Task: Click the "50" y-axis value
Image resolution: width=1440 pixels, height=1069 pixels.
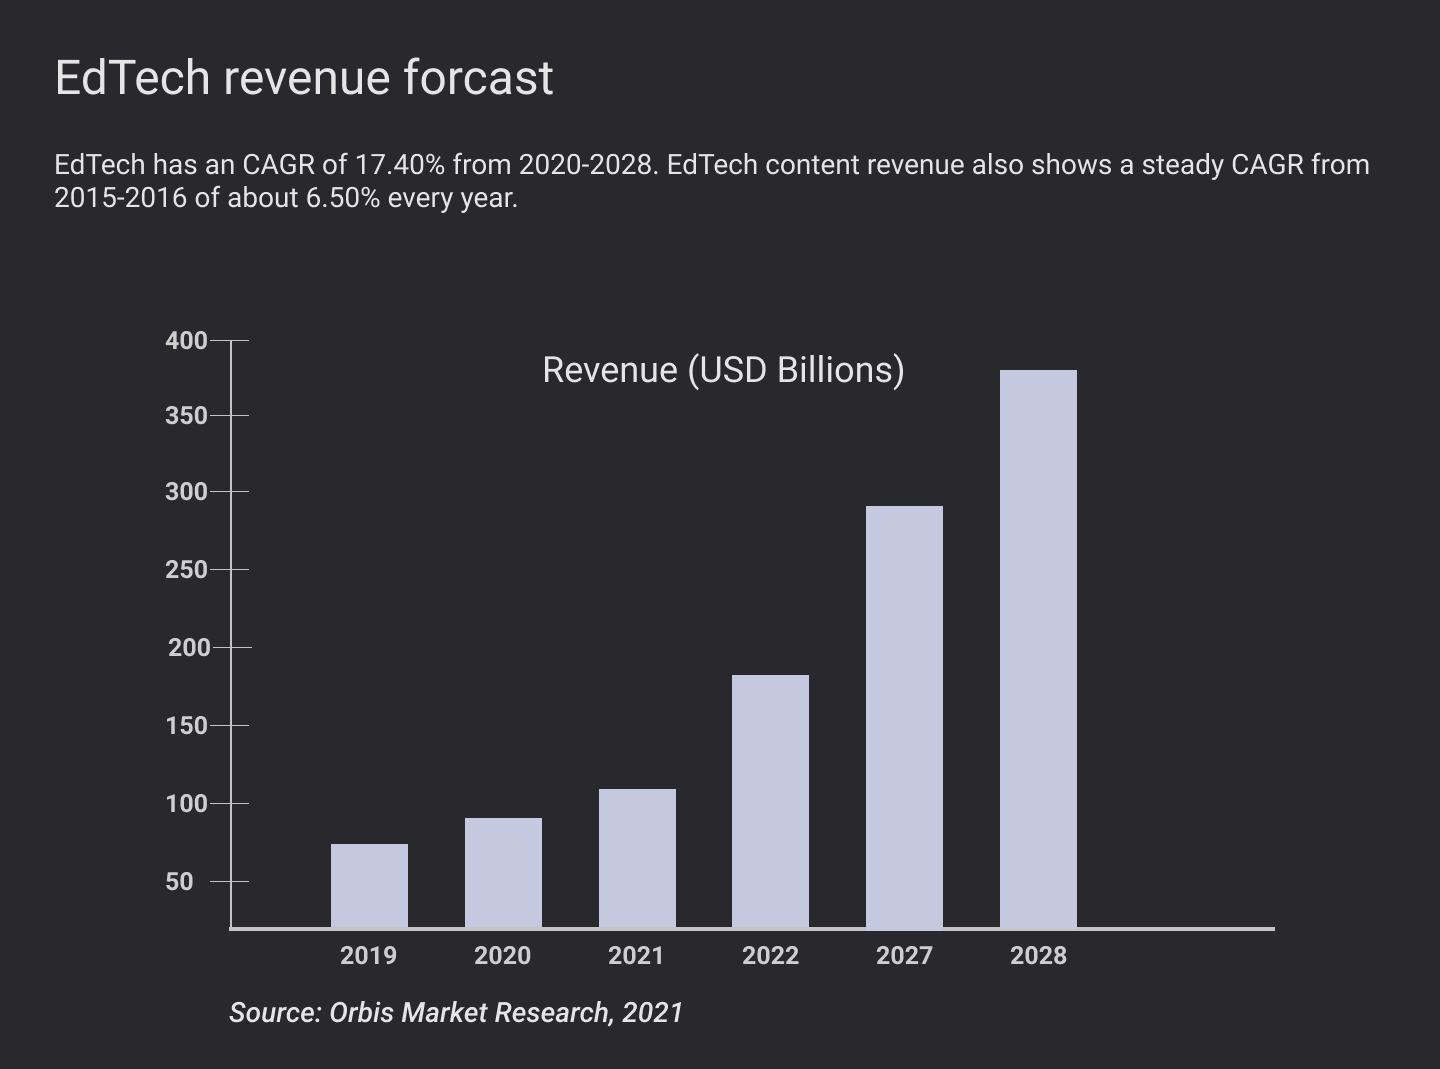Action: [180, 882]
